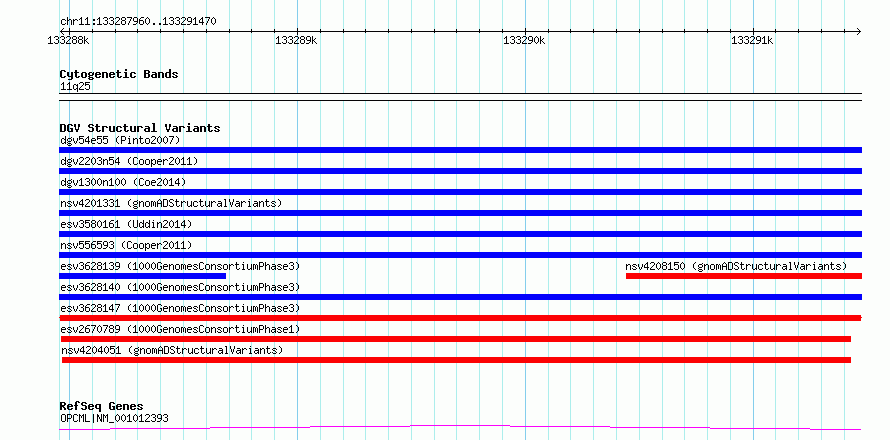
Task: Click the 11q25 band label
Action: point(75,87)
